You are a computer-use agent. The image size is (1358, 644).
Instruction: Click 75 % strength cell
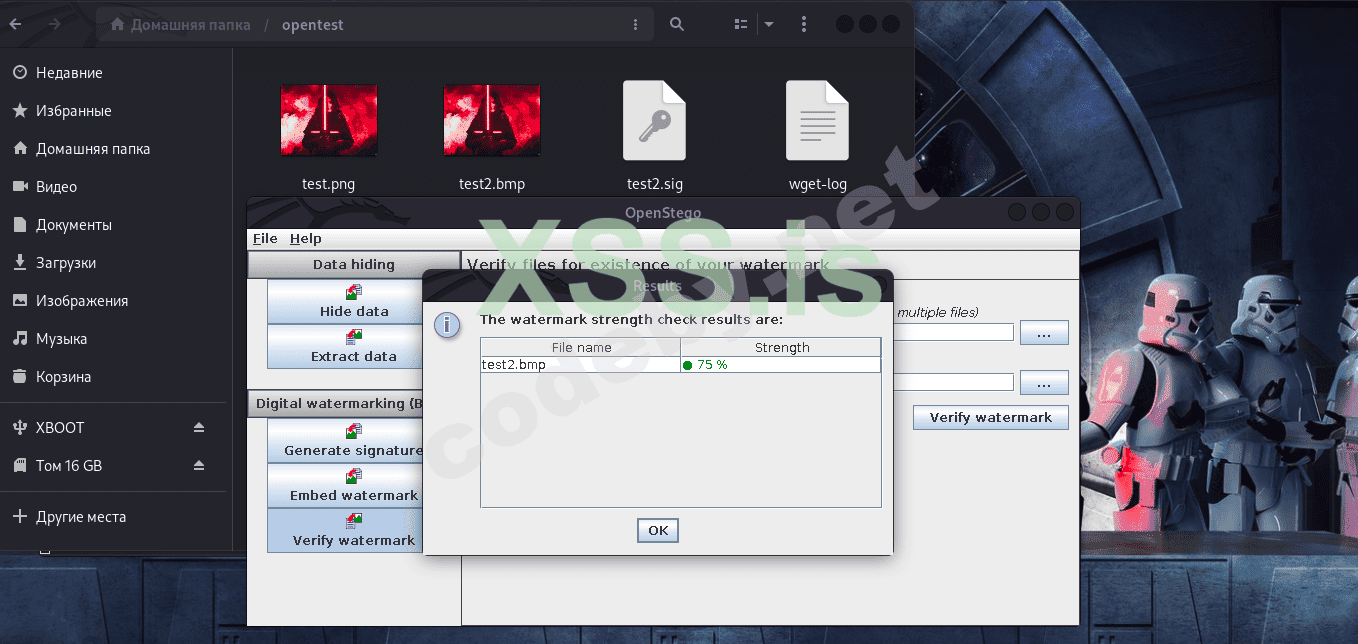point(781,365)
